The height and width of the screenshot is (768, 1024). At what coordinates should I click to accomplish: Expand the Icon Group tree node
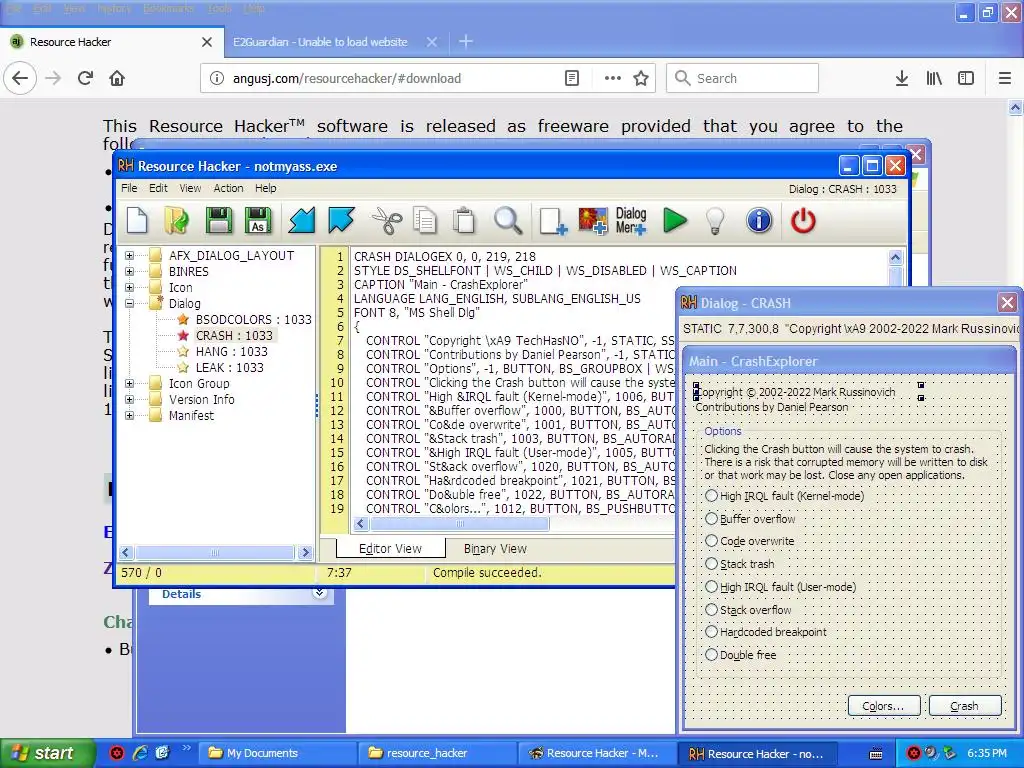pos(129,383)
